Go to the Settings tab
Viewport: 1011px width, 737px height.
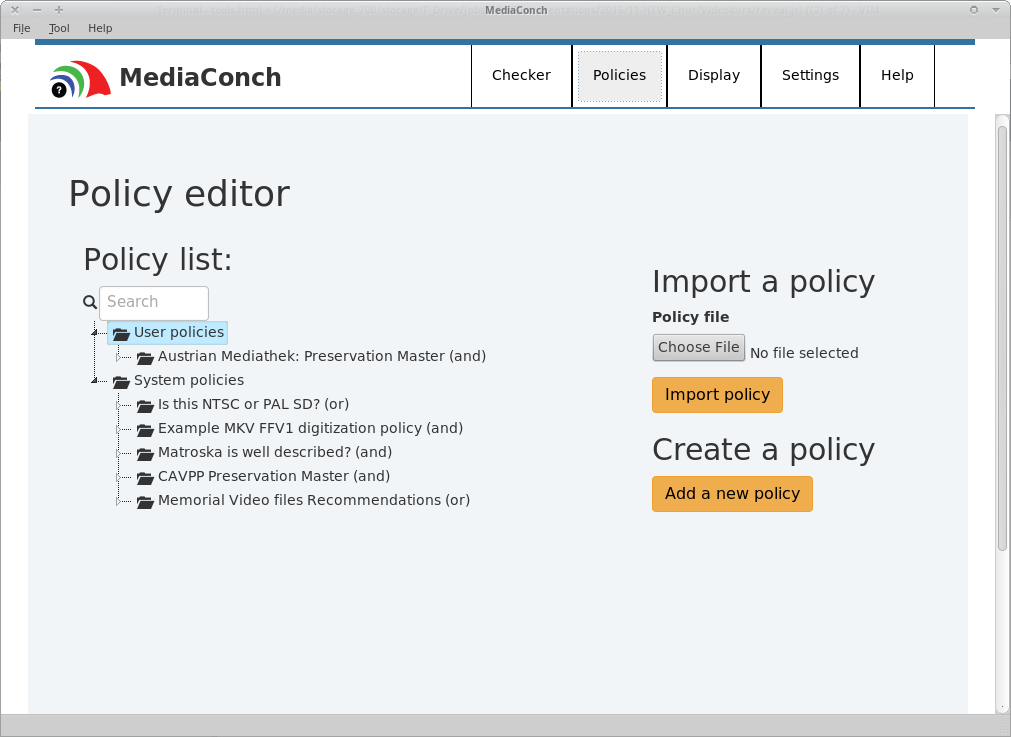pyautogui.click(x=810, y=75)
